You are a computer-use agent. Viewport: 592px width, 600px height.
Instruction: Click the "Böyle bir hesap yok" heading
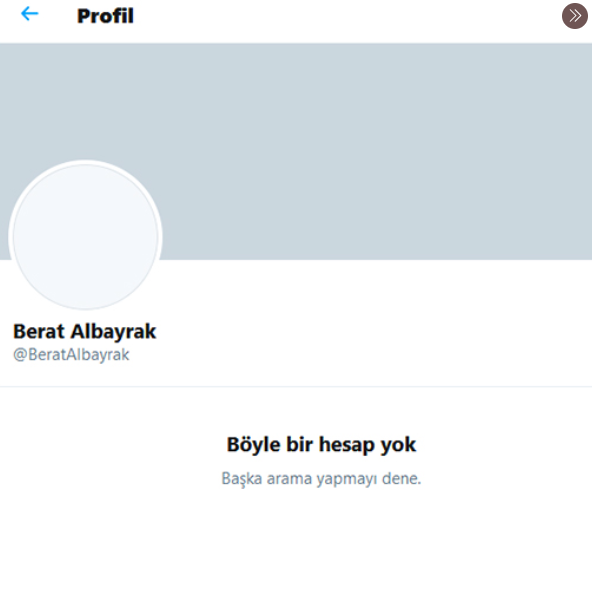pyautogui.click(x=321, y=445)
